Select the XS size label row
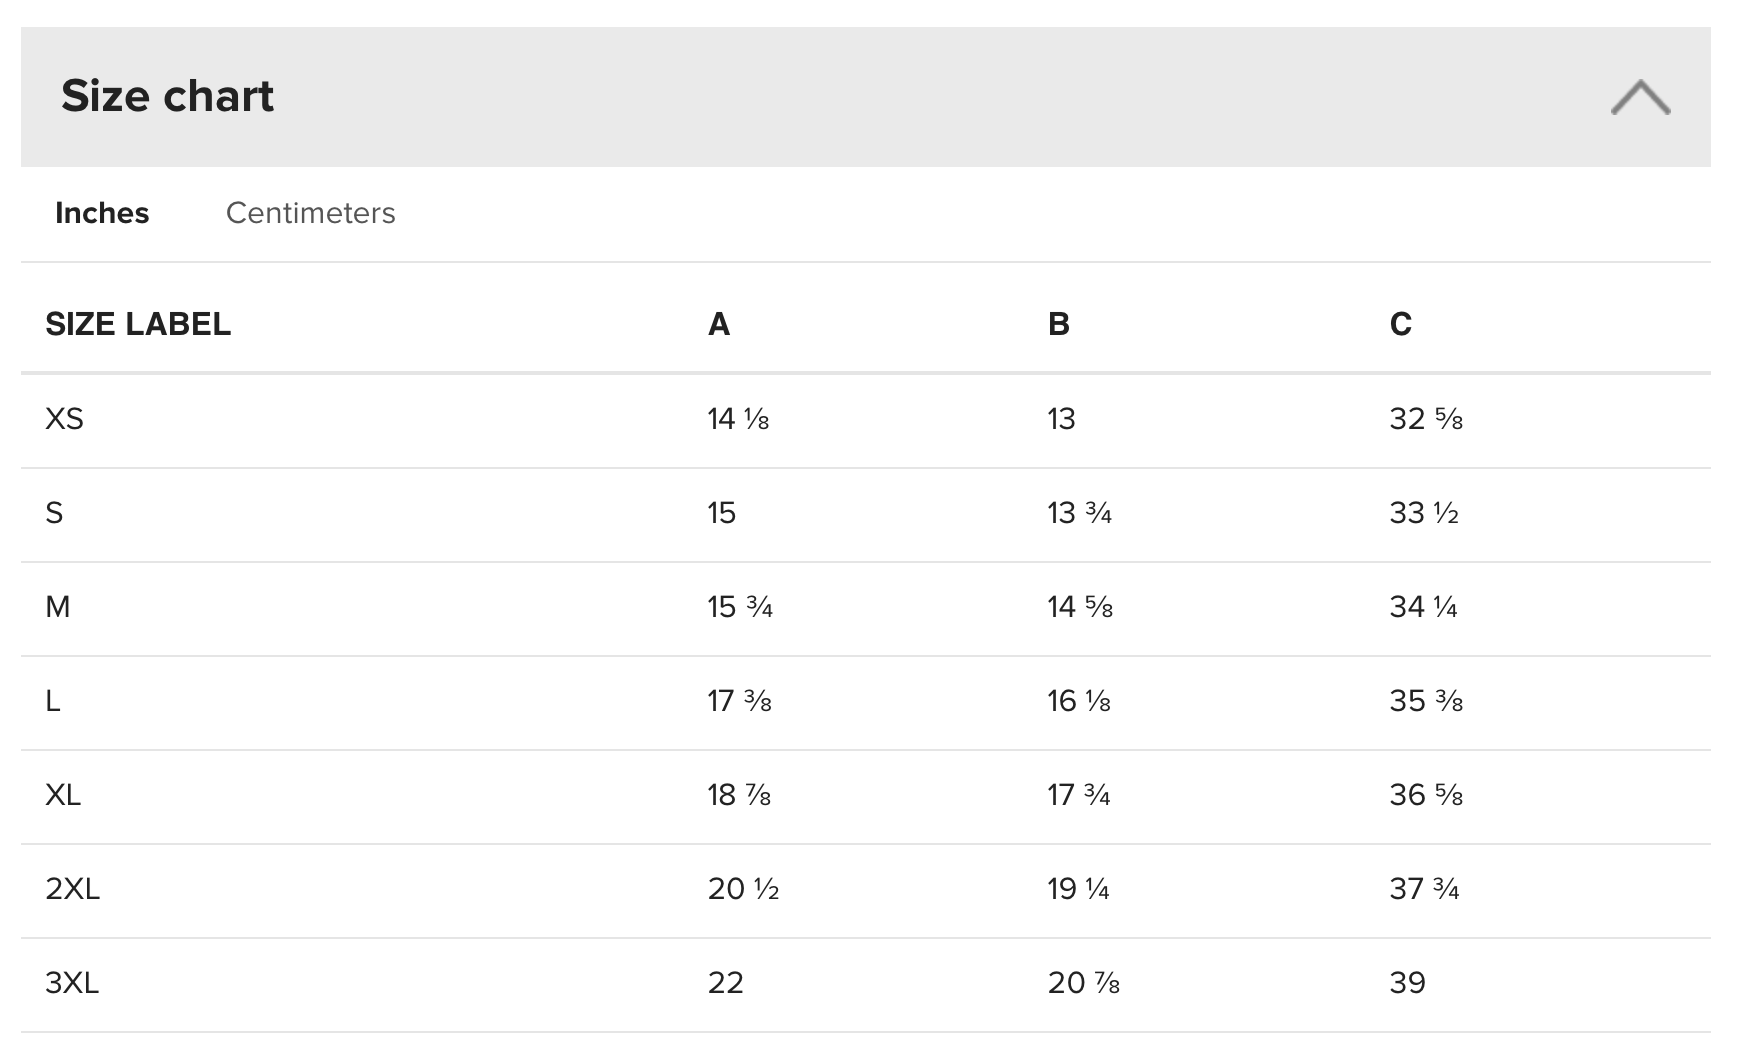This screenshot has width=1740, height=1060. pyautogui.click(x=64, y=419)
